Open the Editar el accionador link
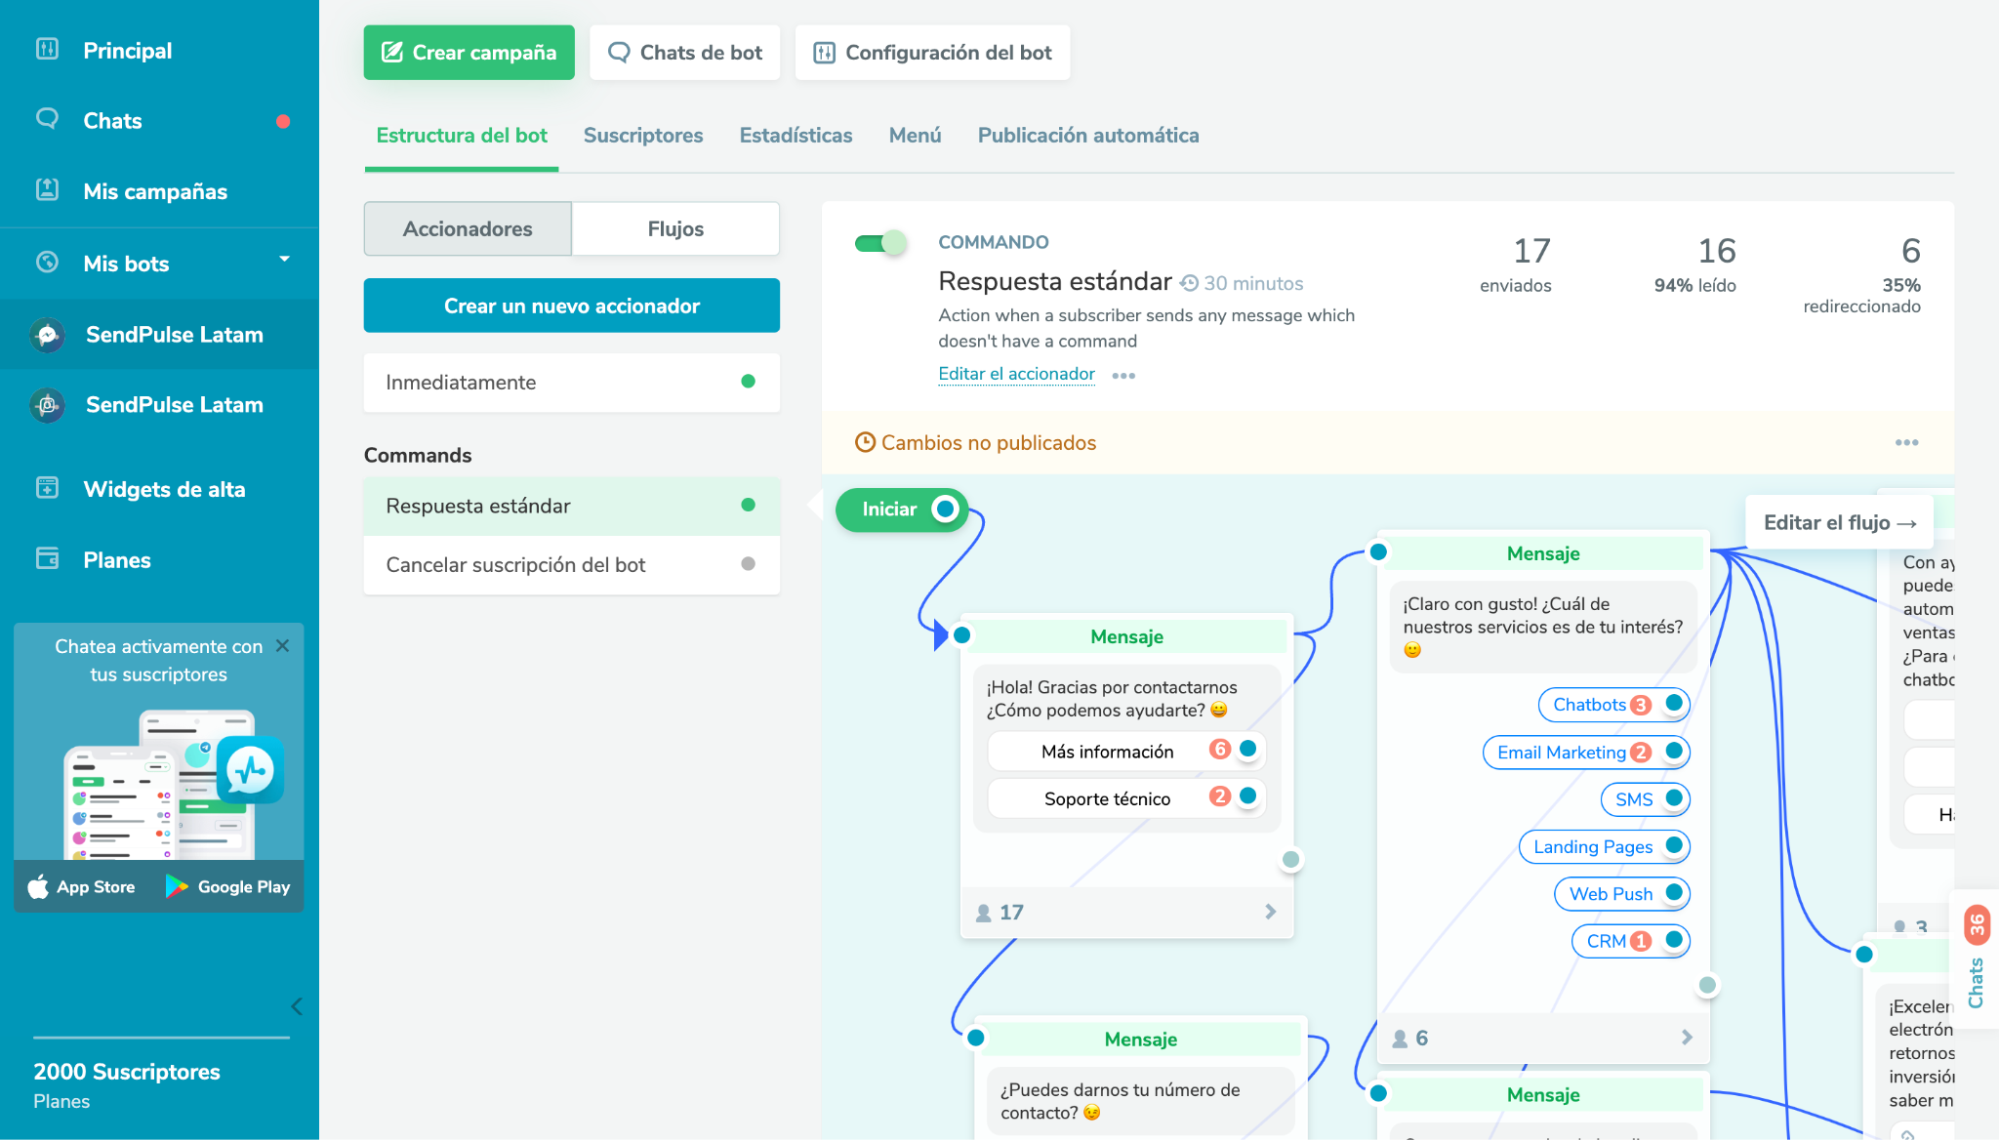Image resolution: width=1999 pixels, height=1141 pixels. pyautogui.click(x=1016, y=374)
